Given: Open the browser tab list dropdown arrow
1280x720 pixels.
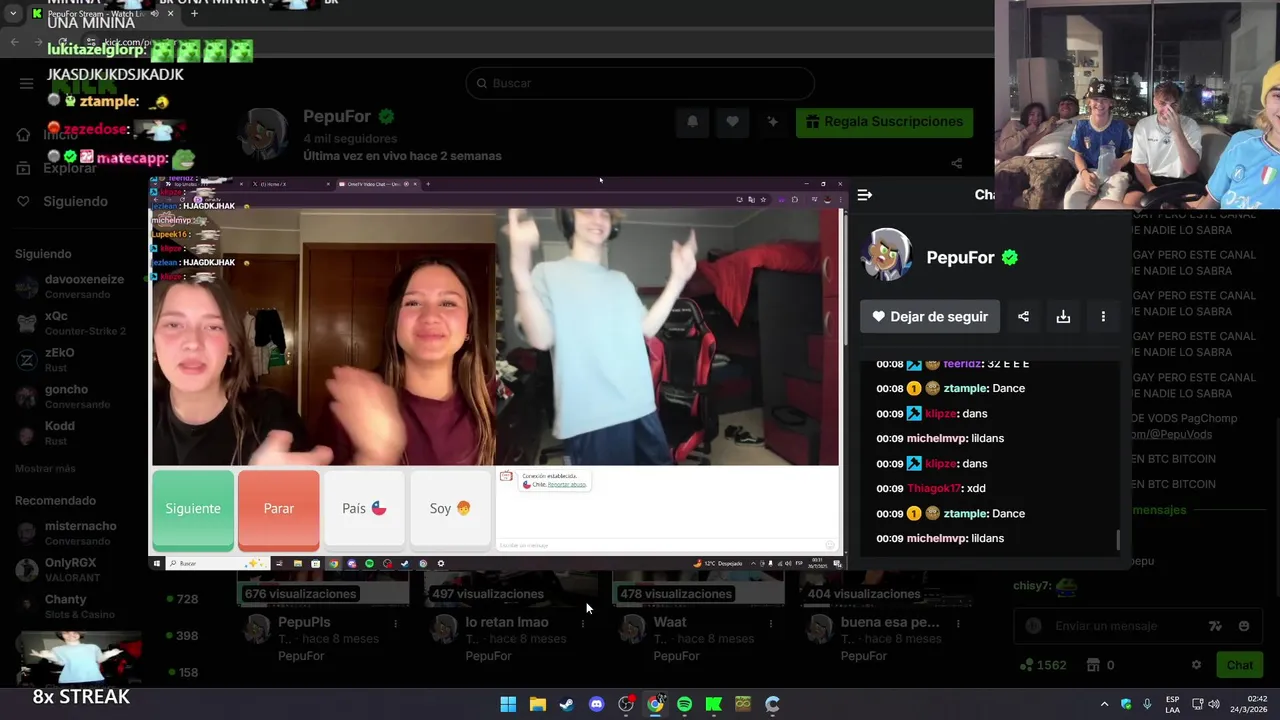Looking at the screenshot, I should tap(13, 13).
